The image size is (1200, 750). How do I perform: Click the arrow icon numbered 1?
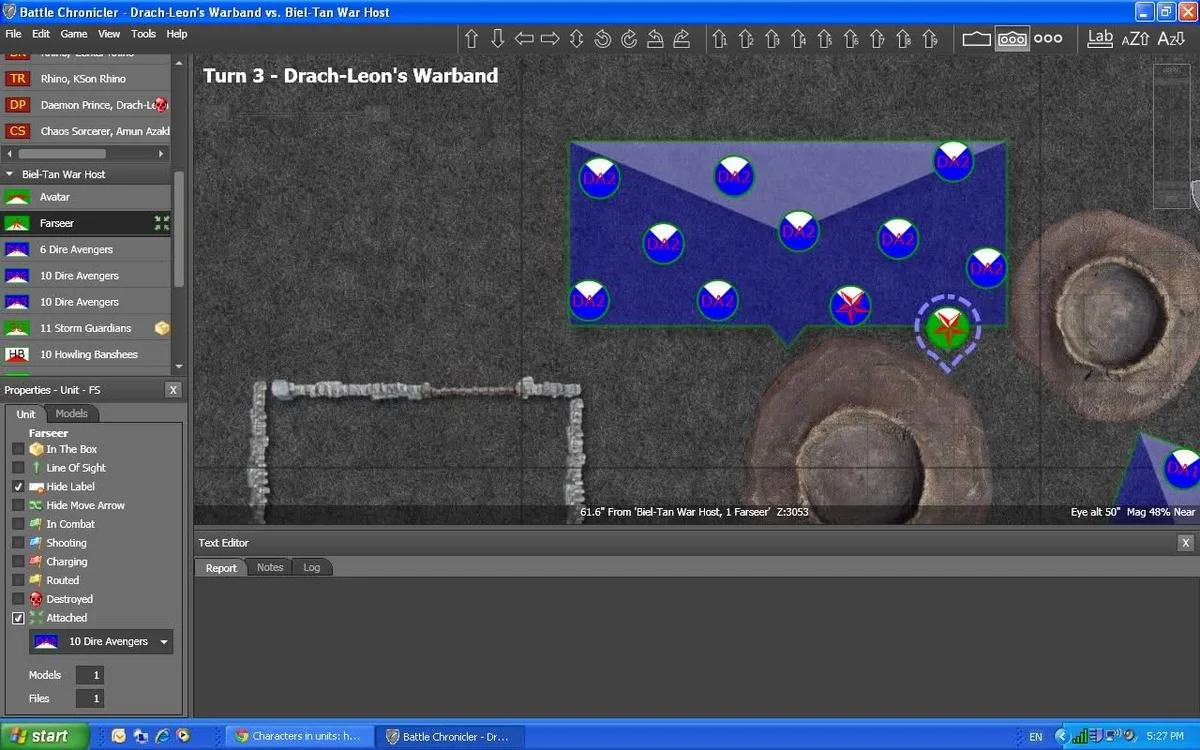719,39
